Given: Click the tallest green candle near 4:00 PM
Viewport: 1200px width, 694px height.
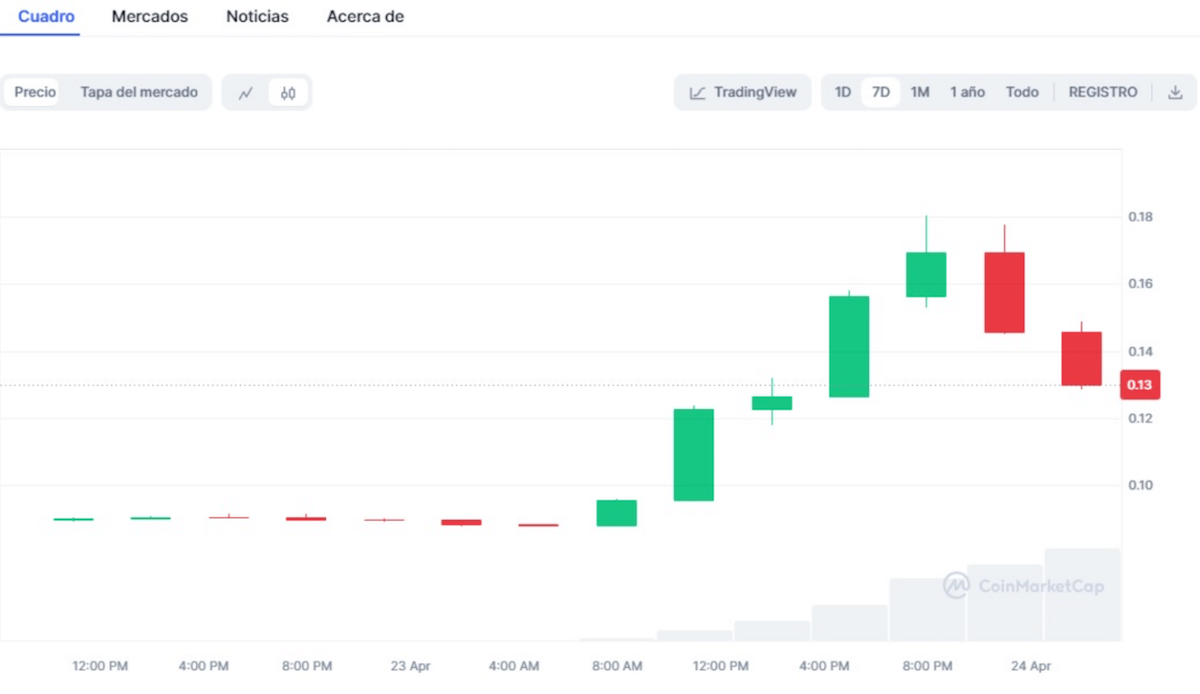Looking at the screenshot, I should 848,346.
